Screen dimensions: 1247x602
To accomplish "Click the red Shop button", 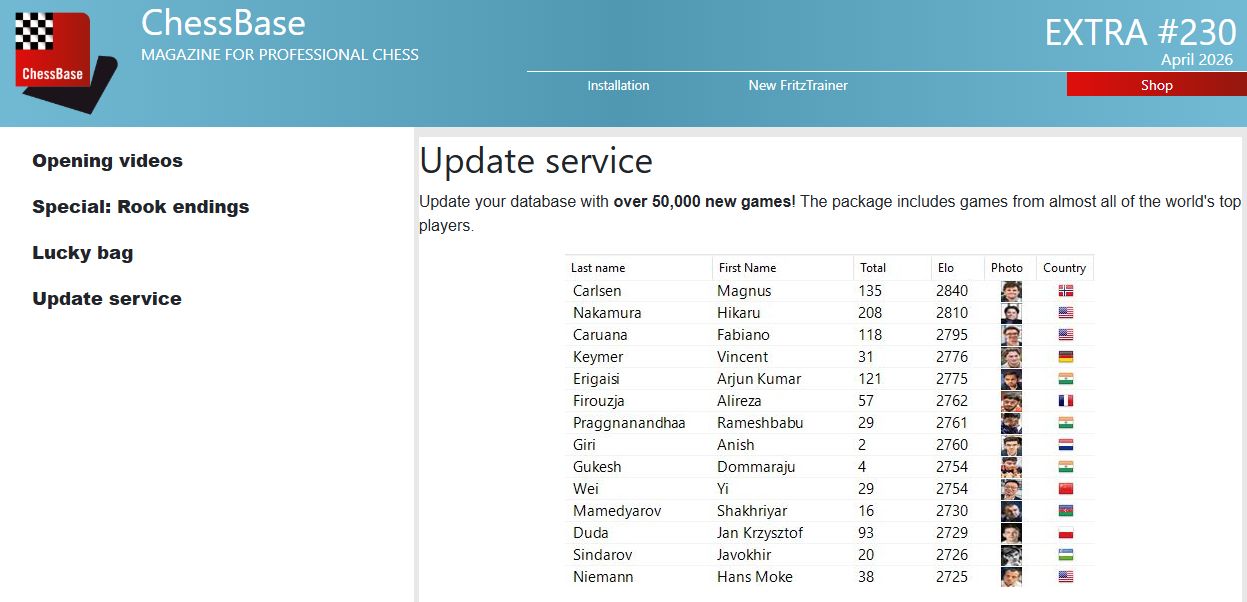I will [1156, 86].
